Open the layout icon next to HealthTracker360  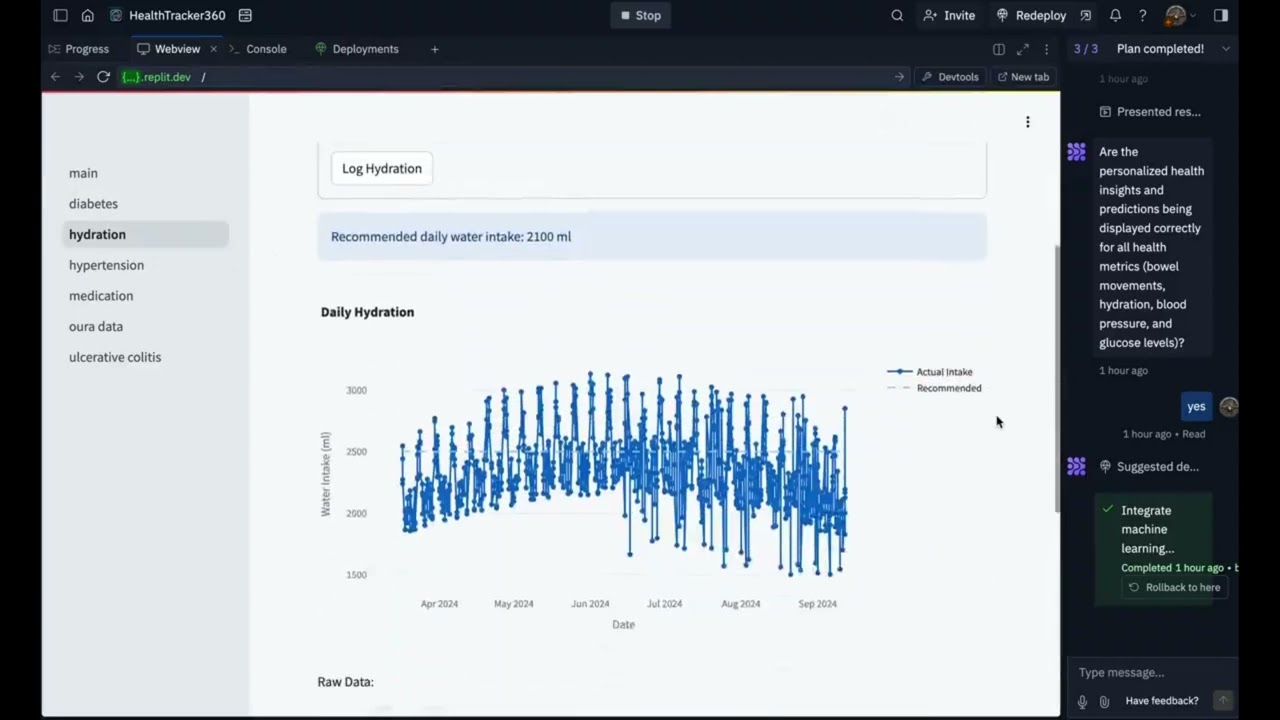(x=245, y=15)
